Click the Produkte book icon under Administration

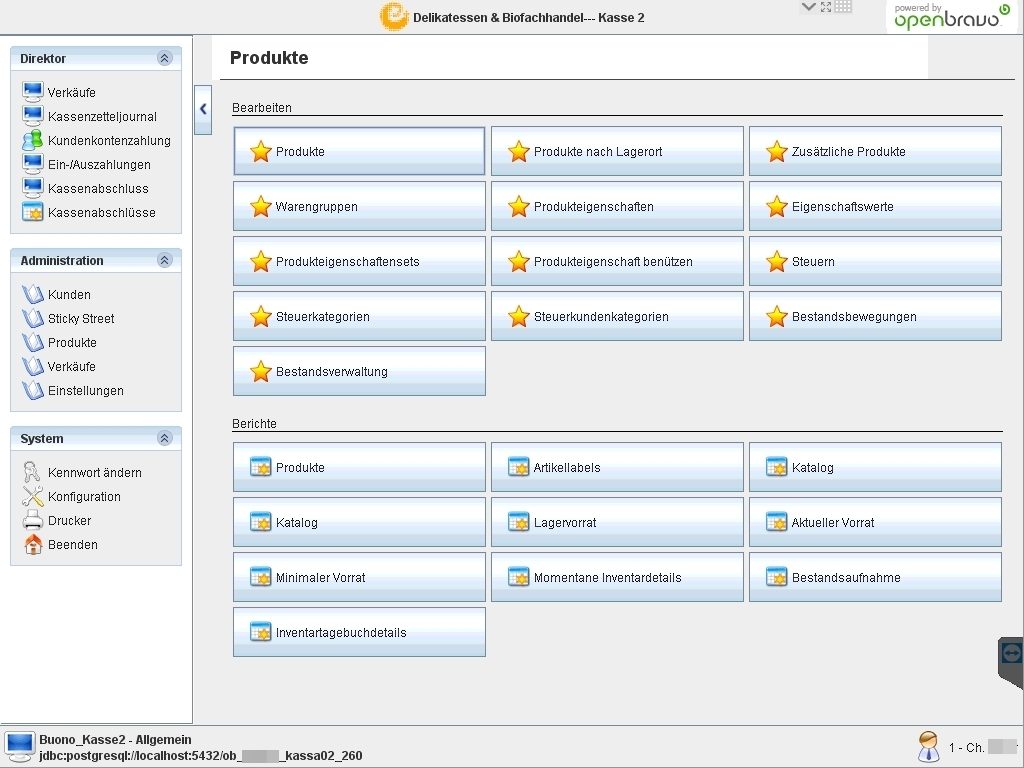33,342
